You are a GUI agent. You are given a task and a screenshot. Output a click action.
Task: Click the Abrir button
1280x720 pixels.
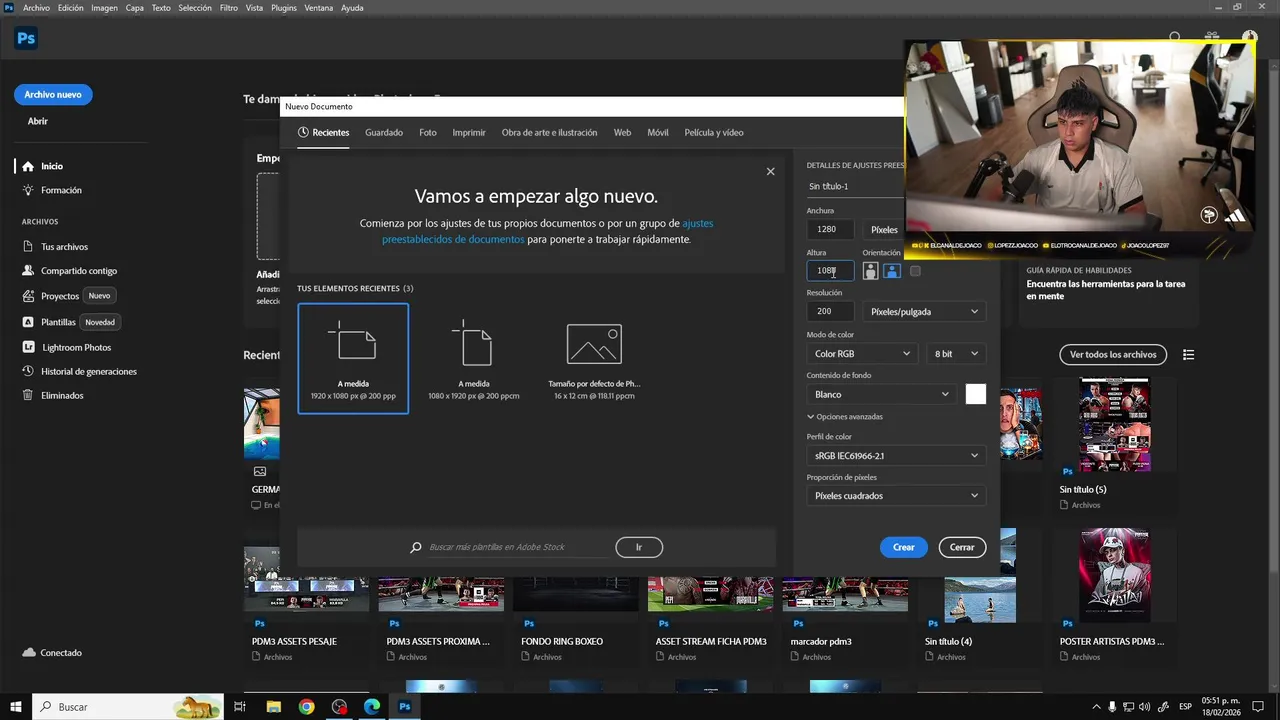38,121
